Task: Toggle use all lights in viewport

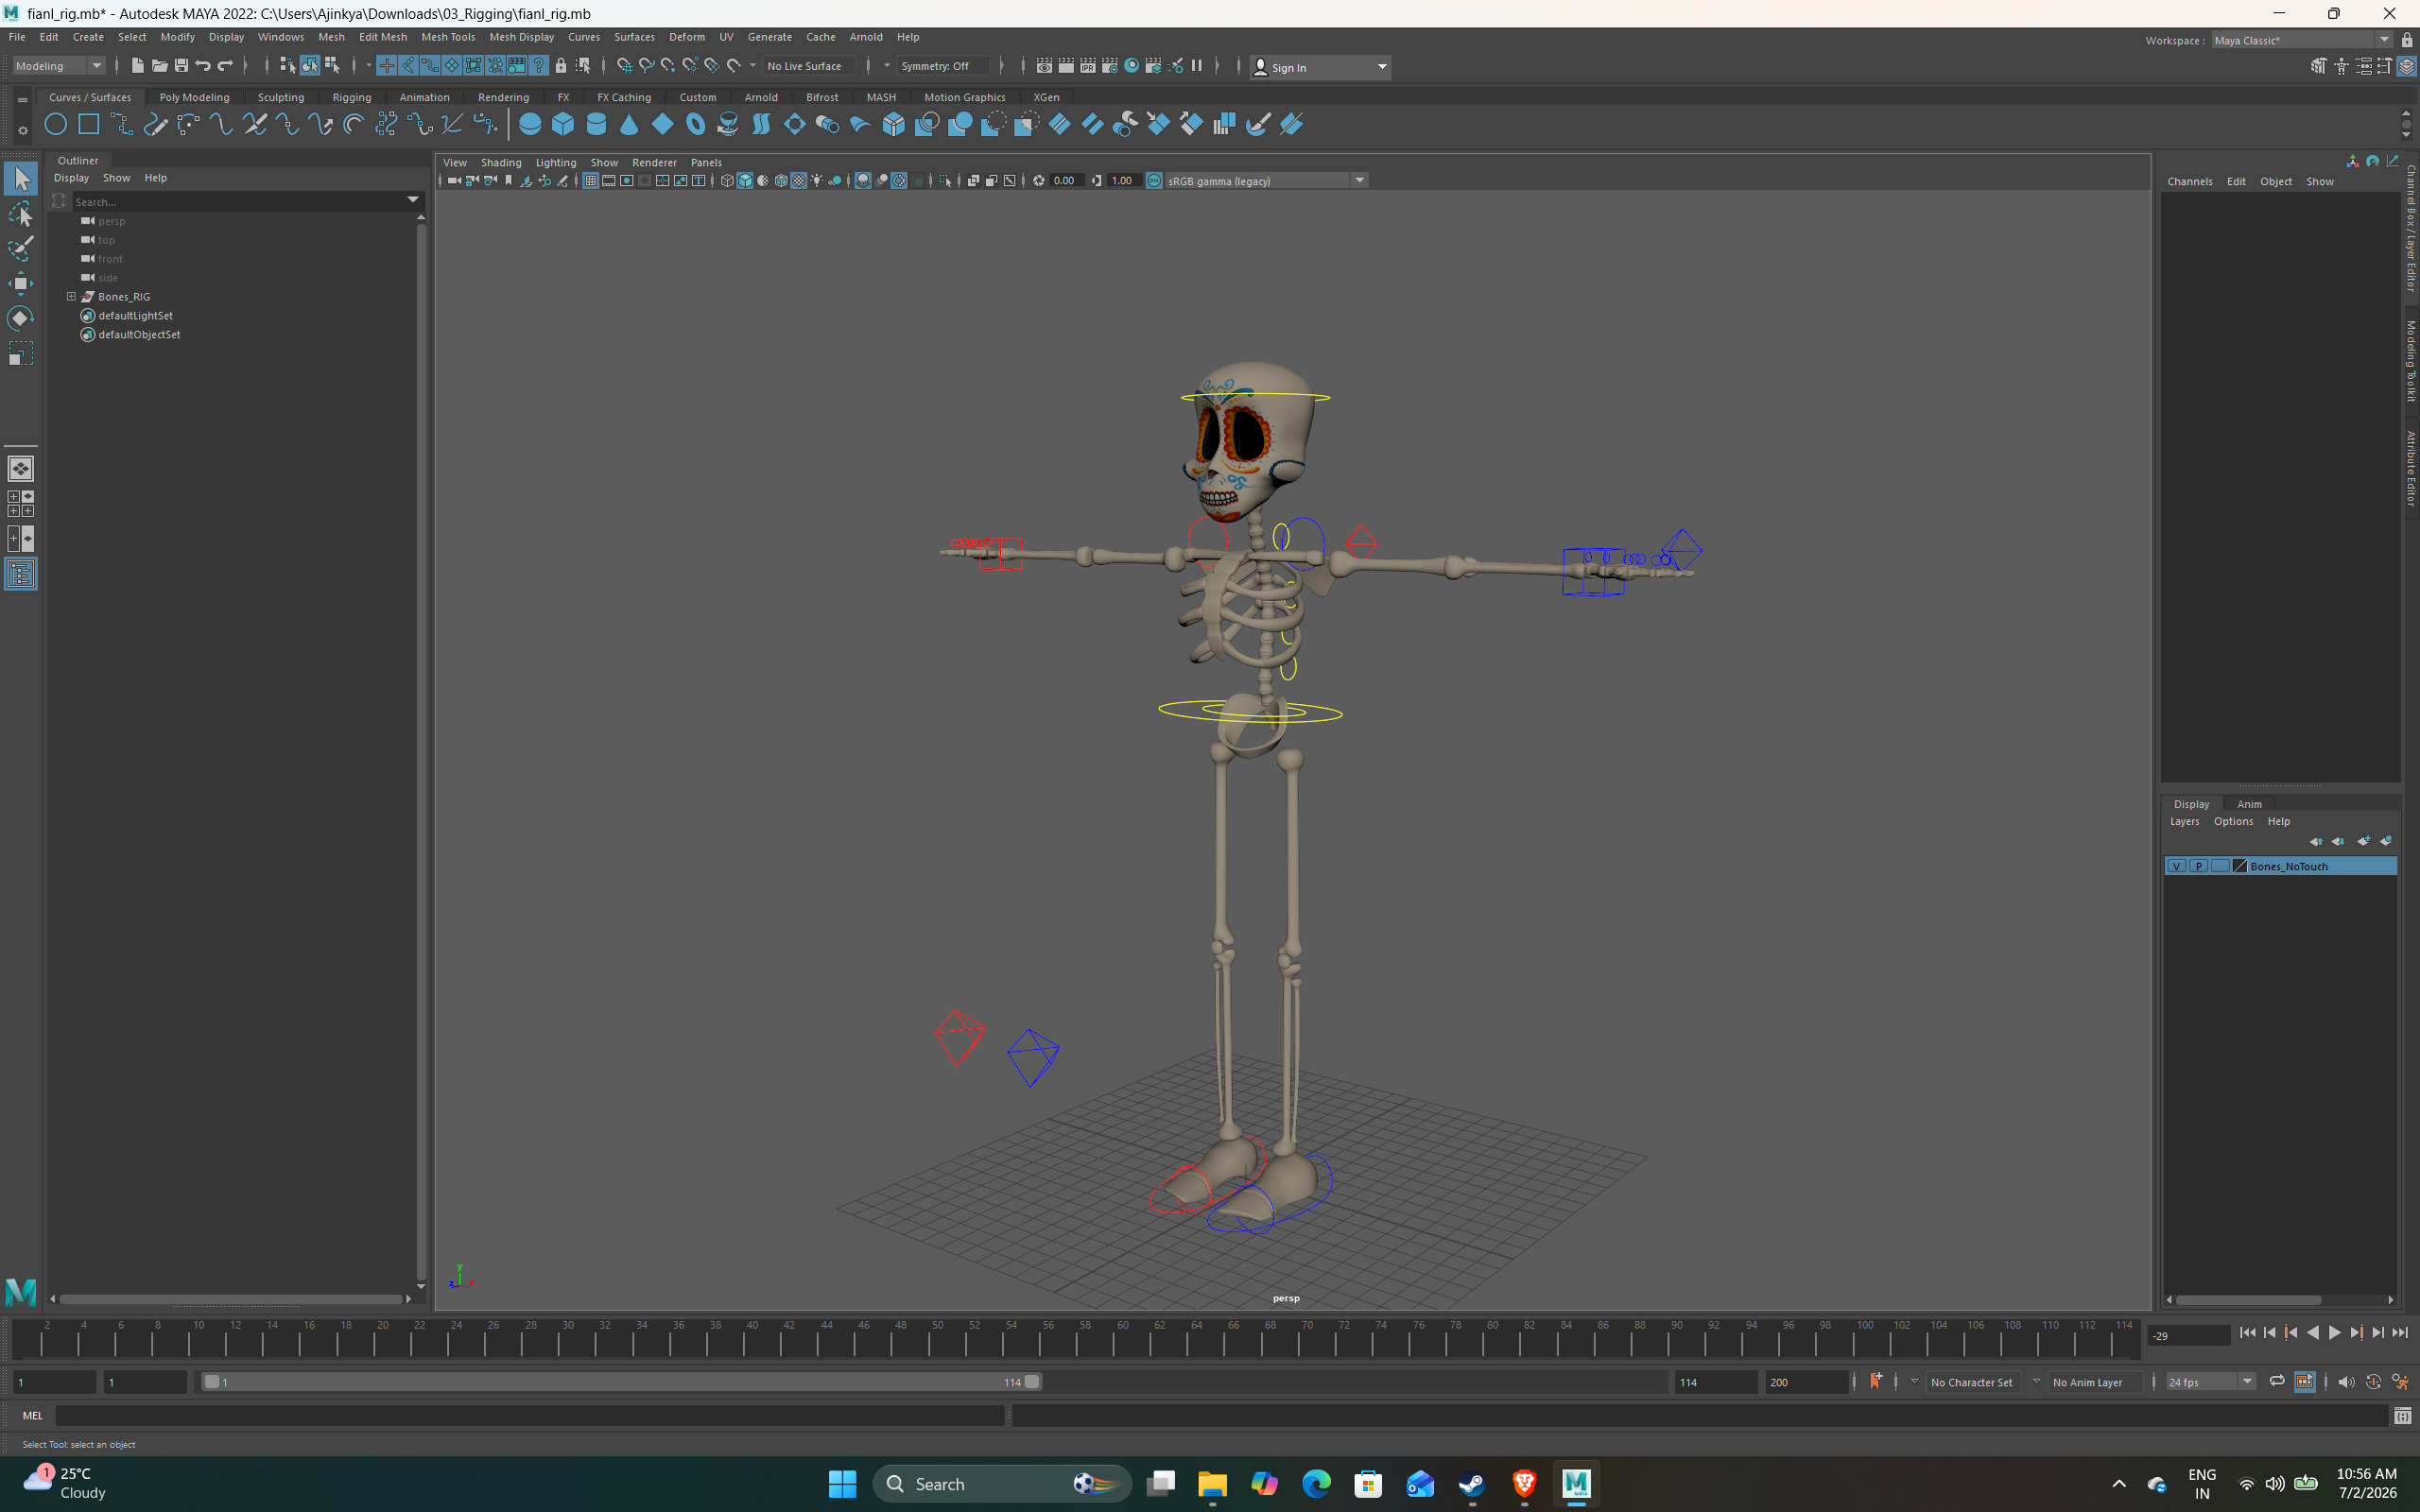Action: pyautogui.click(x=817, y=181)
